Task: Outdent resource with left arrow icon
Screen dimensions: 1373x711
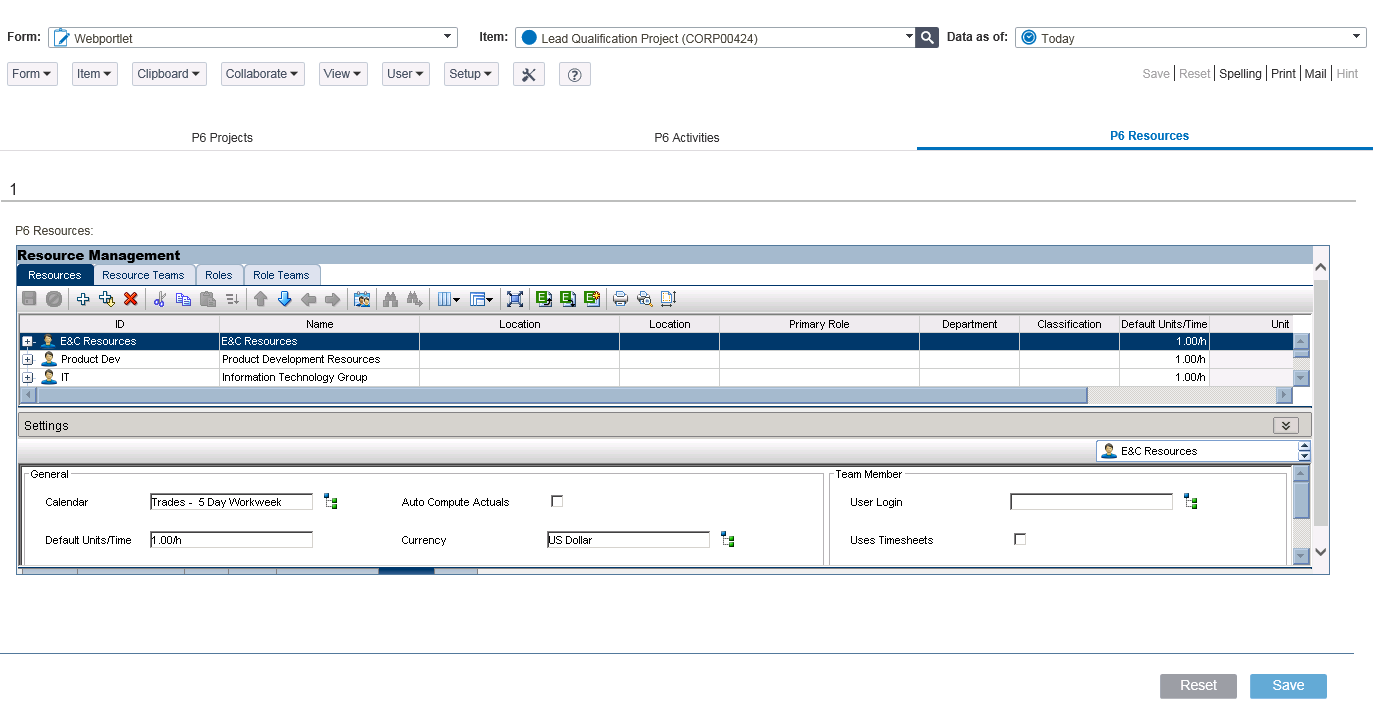Action: [x=309, y=298]
